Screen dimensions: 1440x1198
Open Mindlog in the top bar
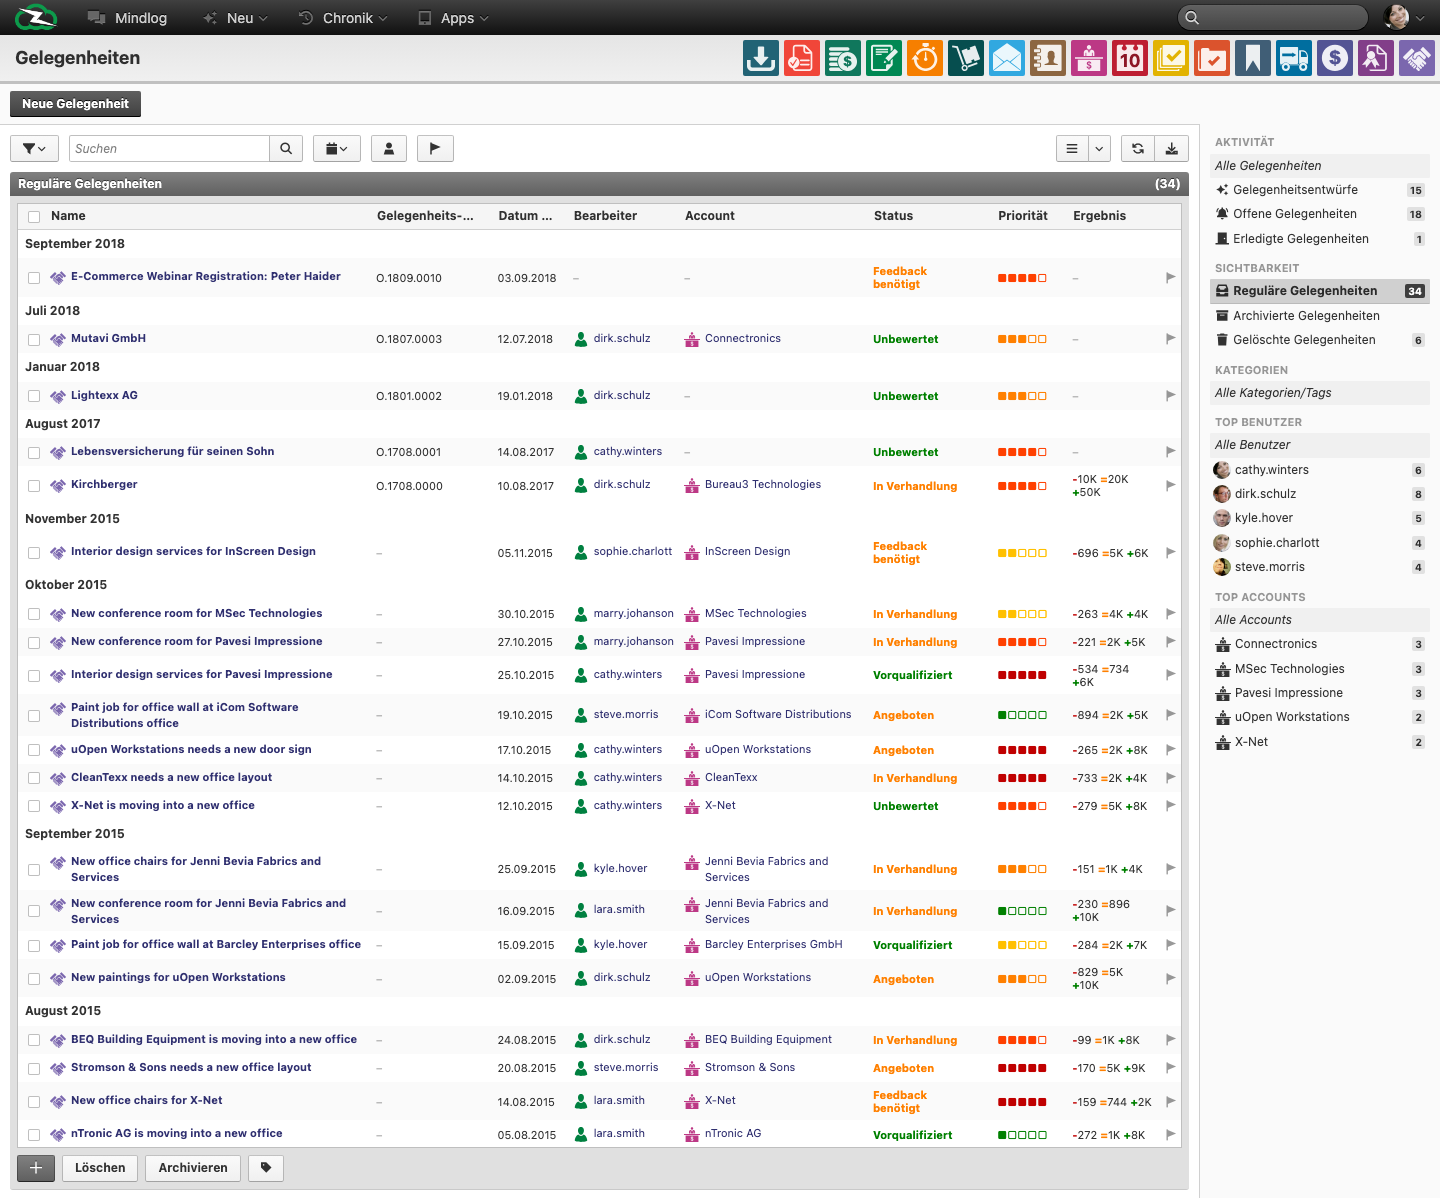tap(127, 18)
